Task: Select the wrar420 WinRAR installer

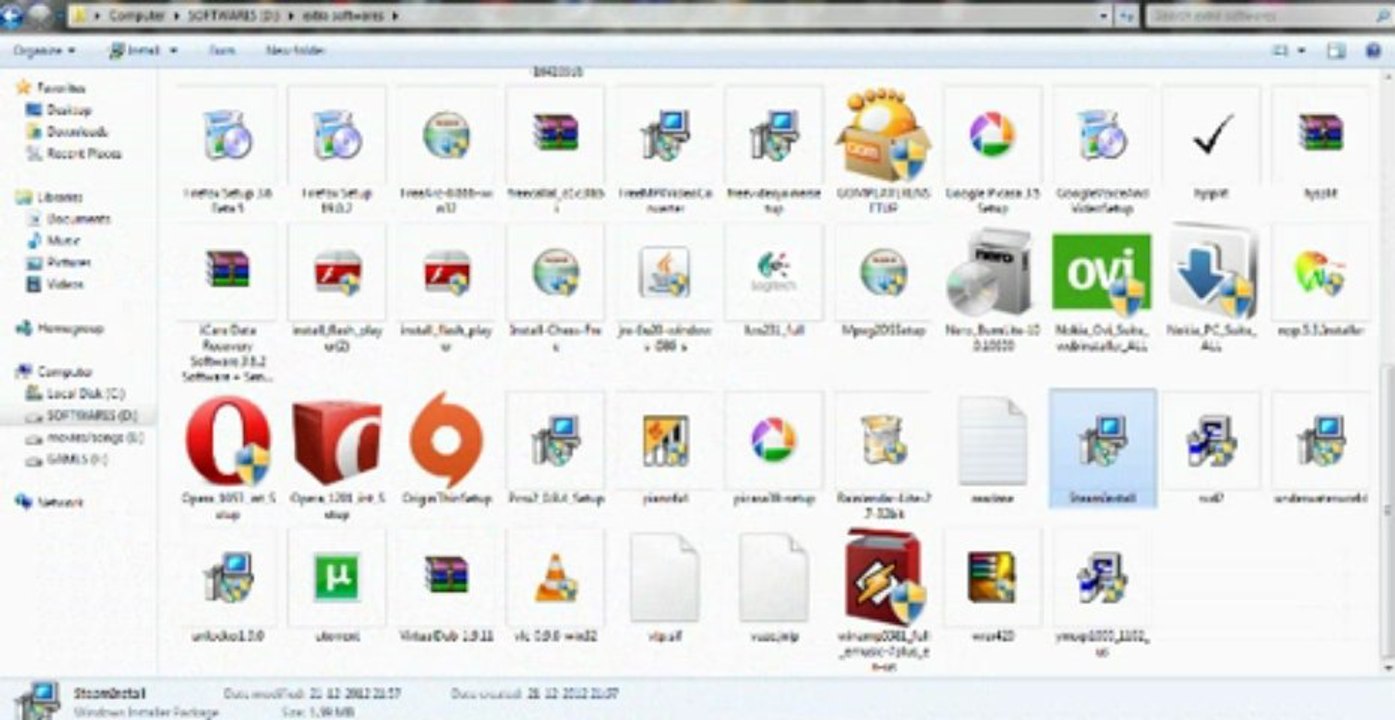Action: click(992, 577)
